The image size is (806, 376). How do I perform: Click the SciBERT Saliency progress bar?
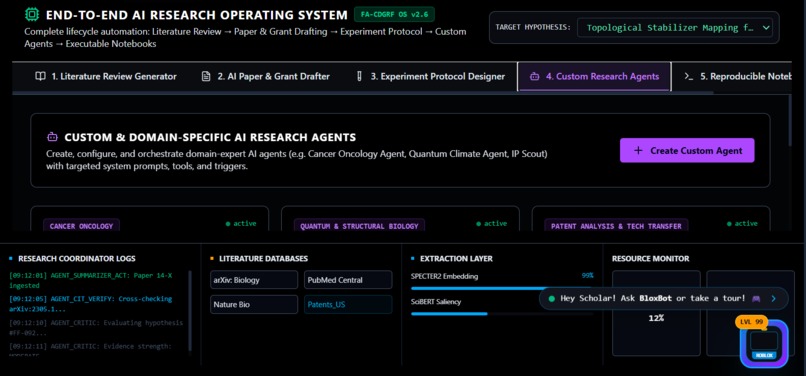click(x=502, y=313)
